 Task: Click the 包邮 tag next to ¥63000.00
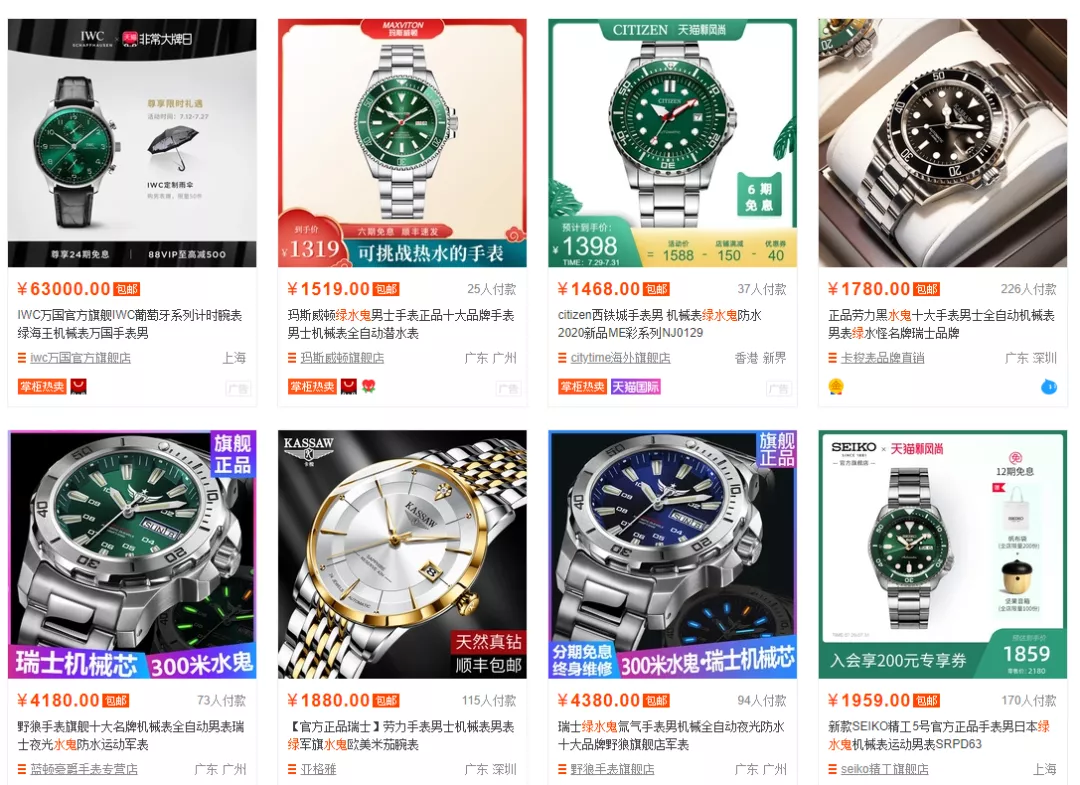click(127, 289)
